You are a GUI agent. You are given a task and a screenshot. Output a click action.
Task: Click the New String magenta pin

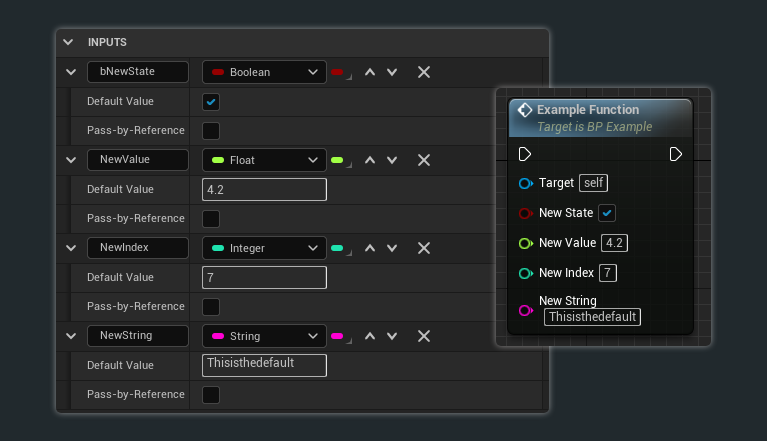point(525,310)
